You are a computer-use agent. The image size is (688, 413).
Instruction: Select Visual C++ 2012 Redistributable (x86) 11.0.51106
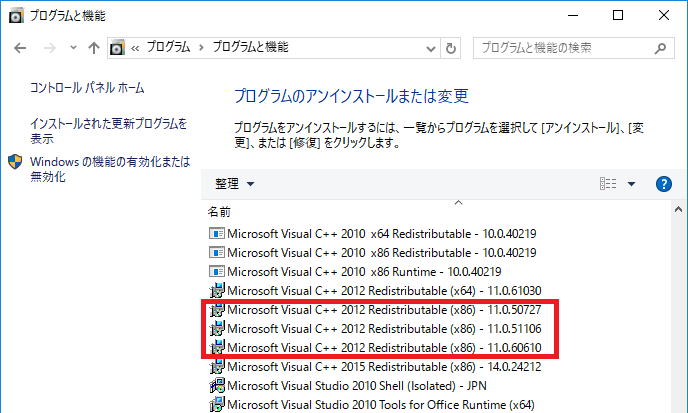click(x=384, y=329)
